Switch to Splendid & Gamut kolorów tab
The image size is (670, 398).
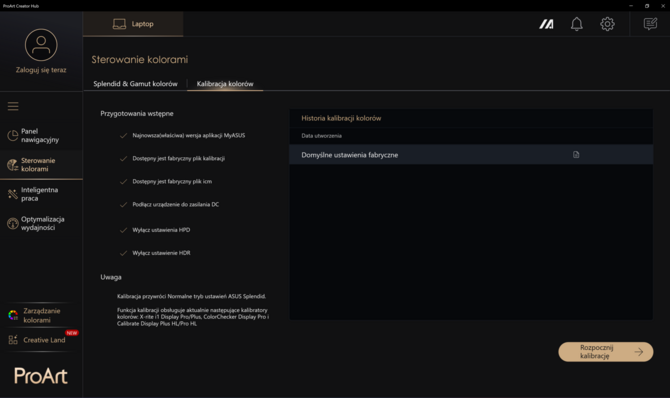tap(135, 84)
